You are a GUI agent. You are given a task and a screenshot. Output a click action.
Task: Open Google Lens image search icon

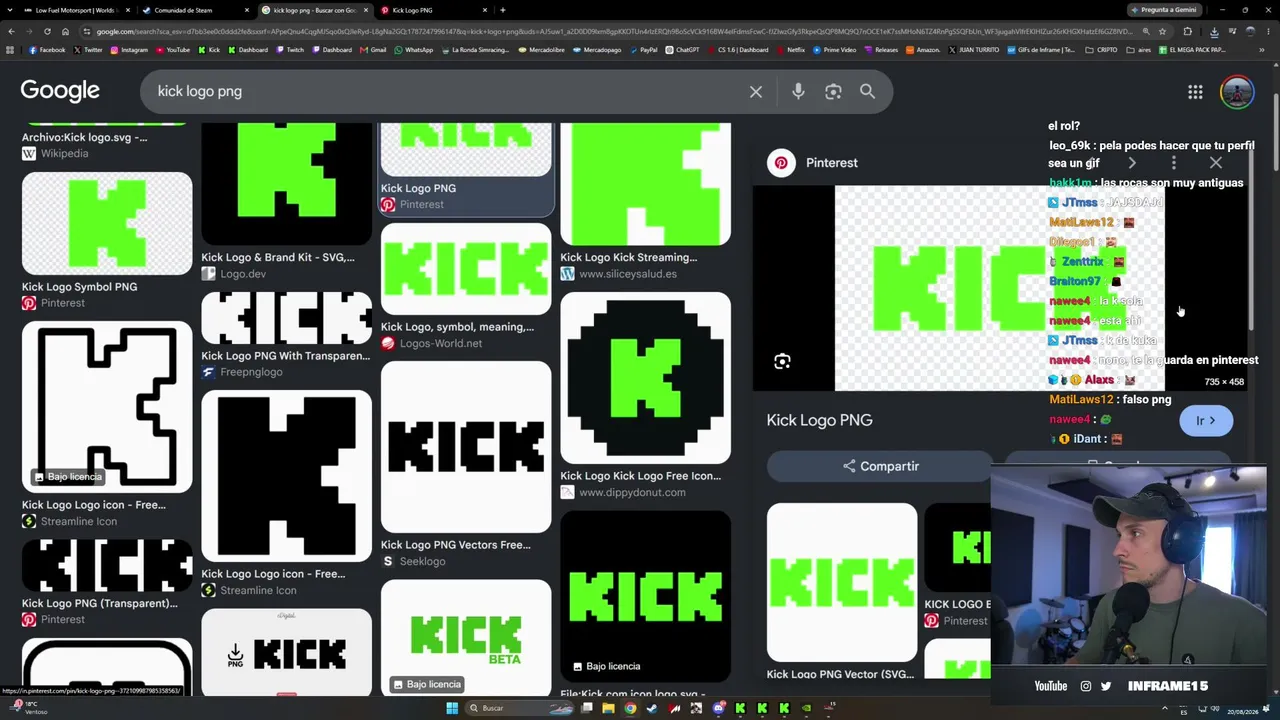833,92
